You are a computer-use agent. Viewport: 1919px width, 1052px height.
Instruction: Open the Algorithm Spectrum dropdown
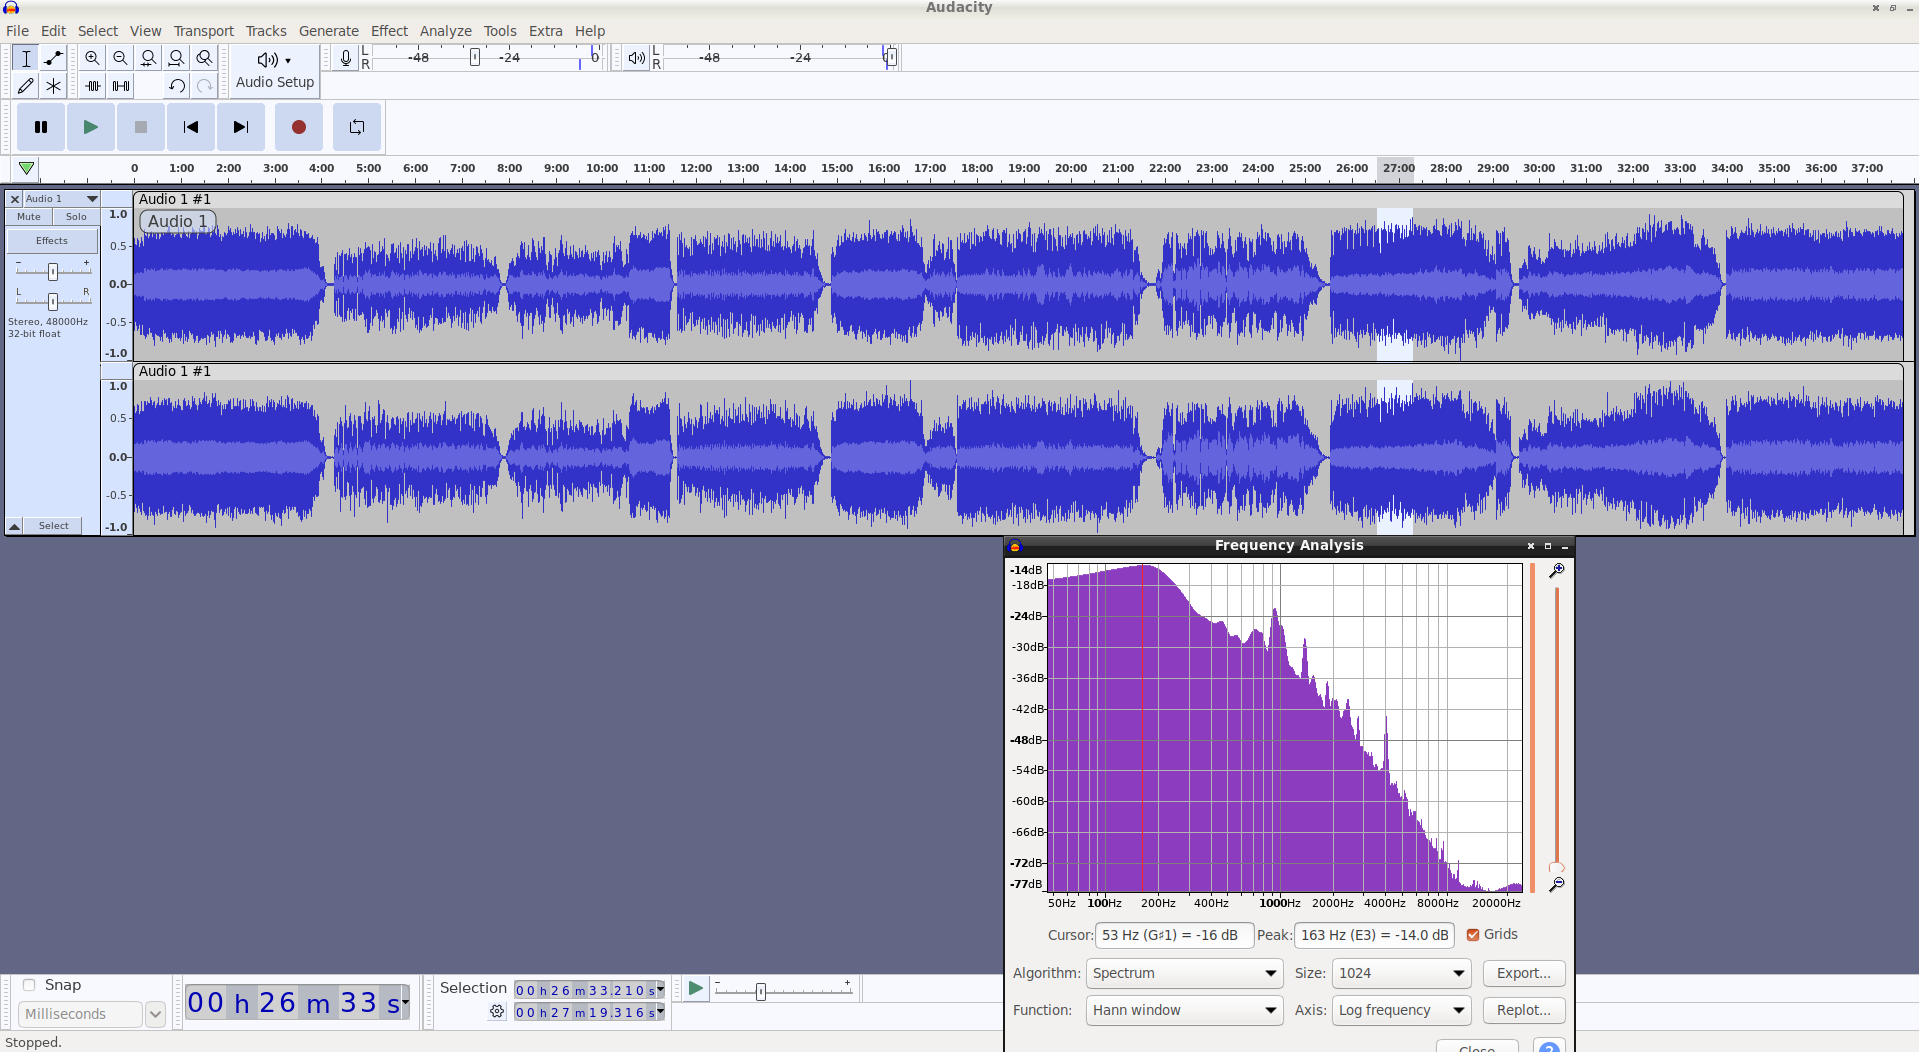pyautogui.click(x=1185, y=973)
